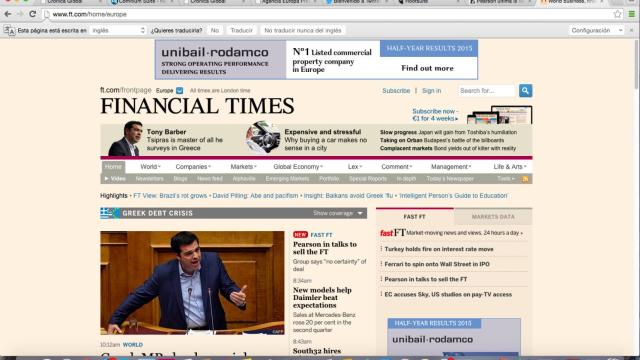
Task: Expand the Life & Arts menu
Action: [510, 167]
